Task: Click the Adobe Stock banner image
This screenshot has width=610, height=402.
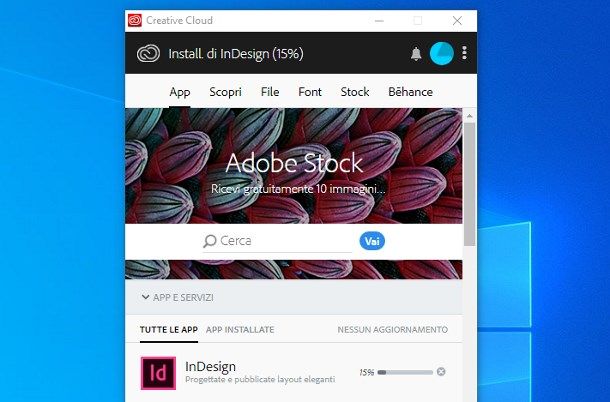Action: click(294, 165)
